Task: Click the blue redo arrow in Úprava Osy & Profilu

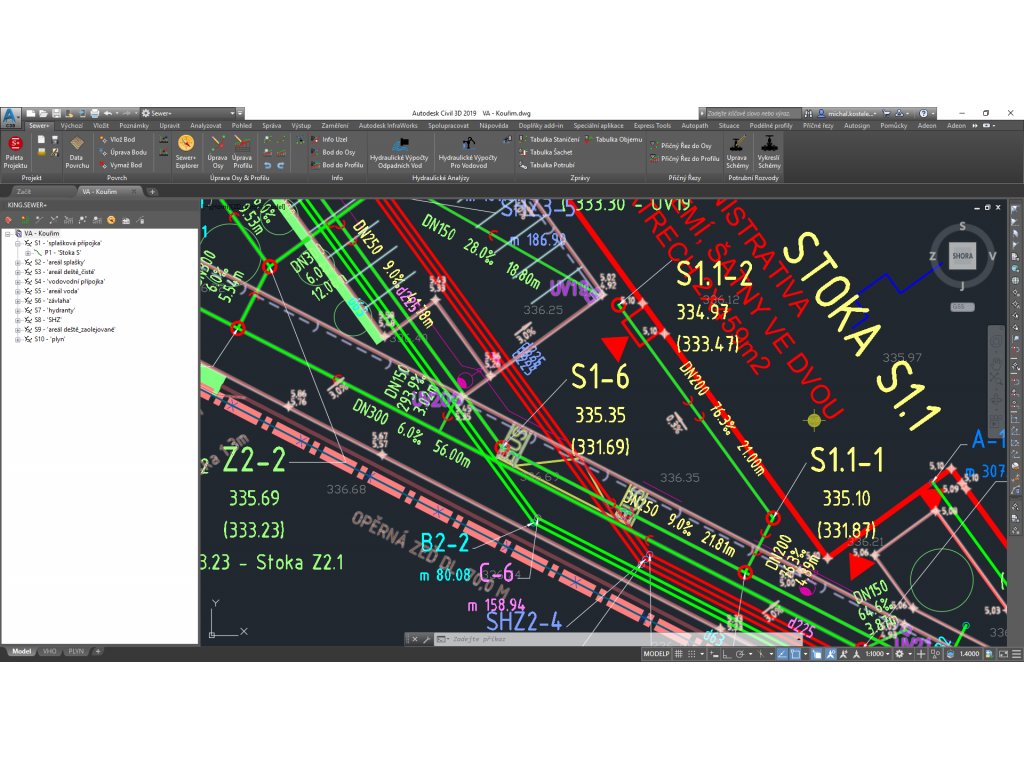Action: [x=281, y=165]
